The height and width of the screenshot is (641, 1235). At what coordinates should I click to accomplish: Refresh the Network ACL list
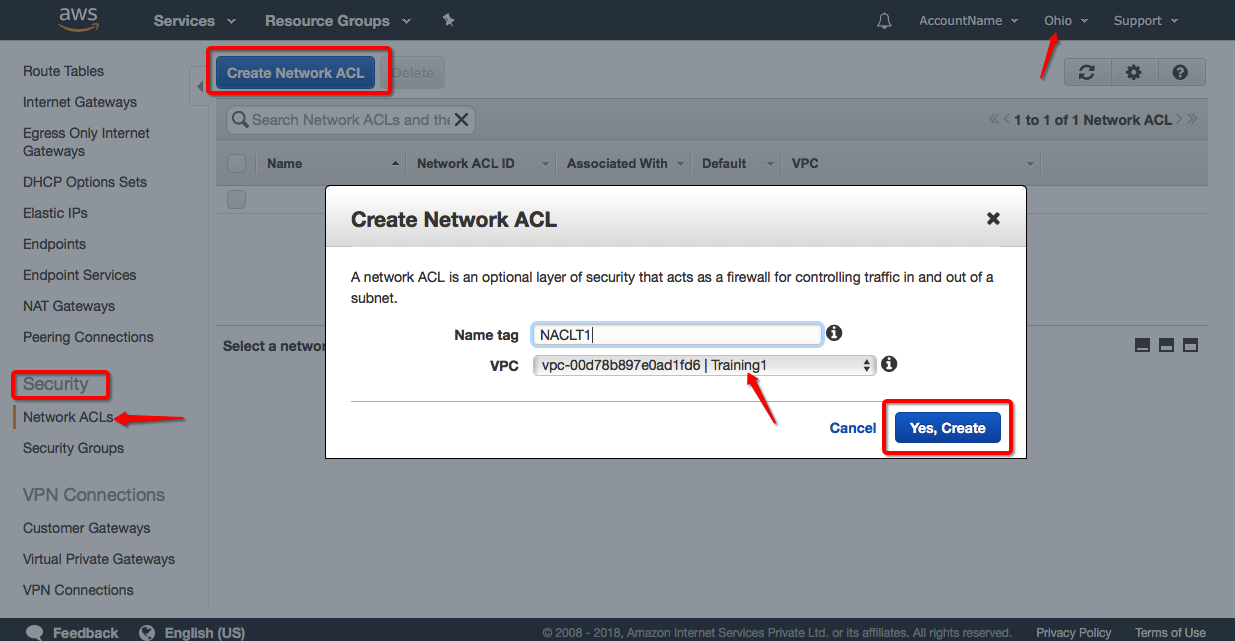(1087, 72)
